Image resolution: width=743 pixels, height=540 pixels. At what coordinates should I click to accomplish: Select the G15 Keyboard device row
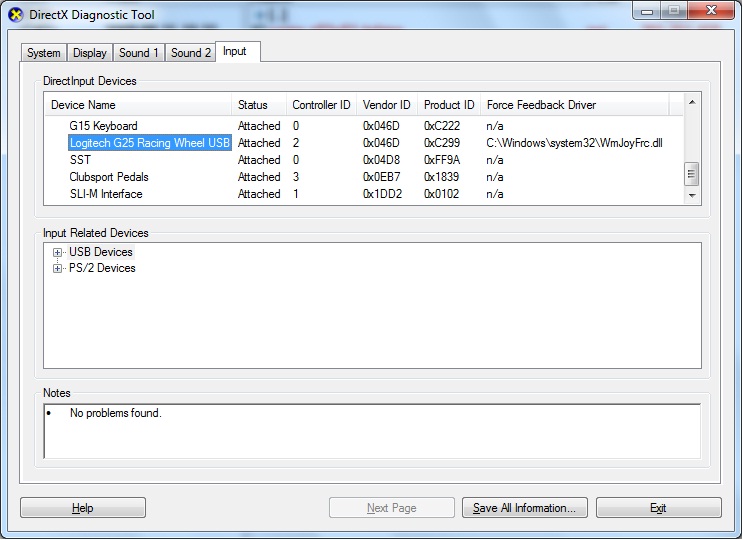coord(103,126)
